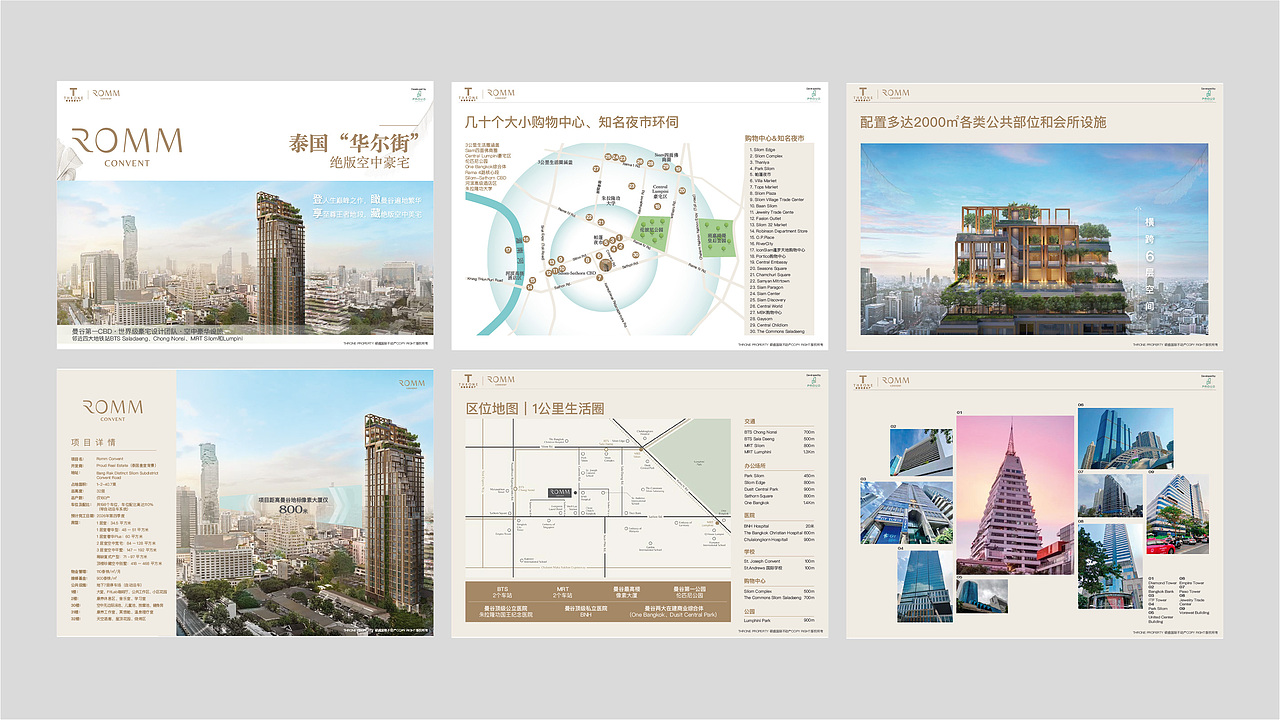Viewport: 1280px width, 720px height.
Task: Click list row 1. Silom Edge
Action: click(763, 150)
